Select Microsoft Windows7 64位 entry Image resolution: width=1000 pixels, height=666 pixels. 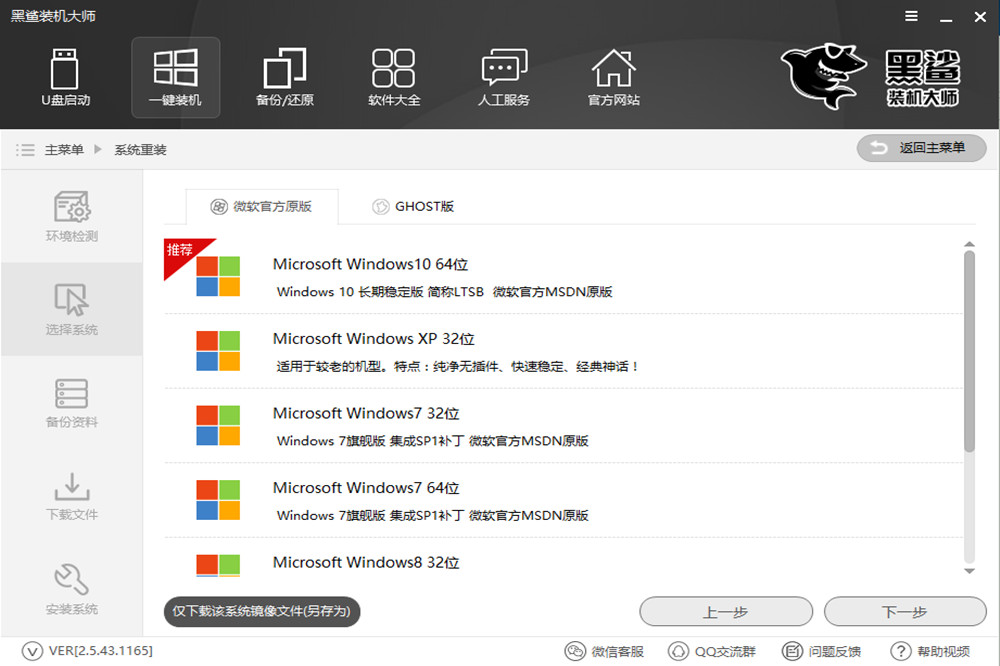pos(564,500)
